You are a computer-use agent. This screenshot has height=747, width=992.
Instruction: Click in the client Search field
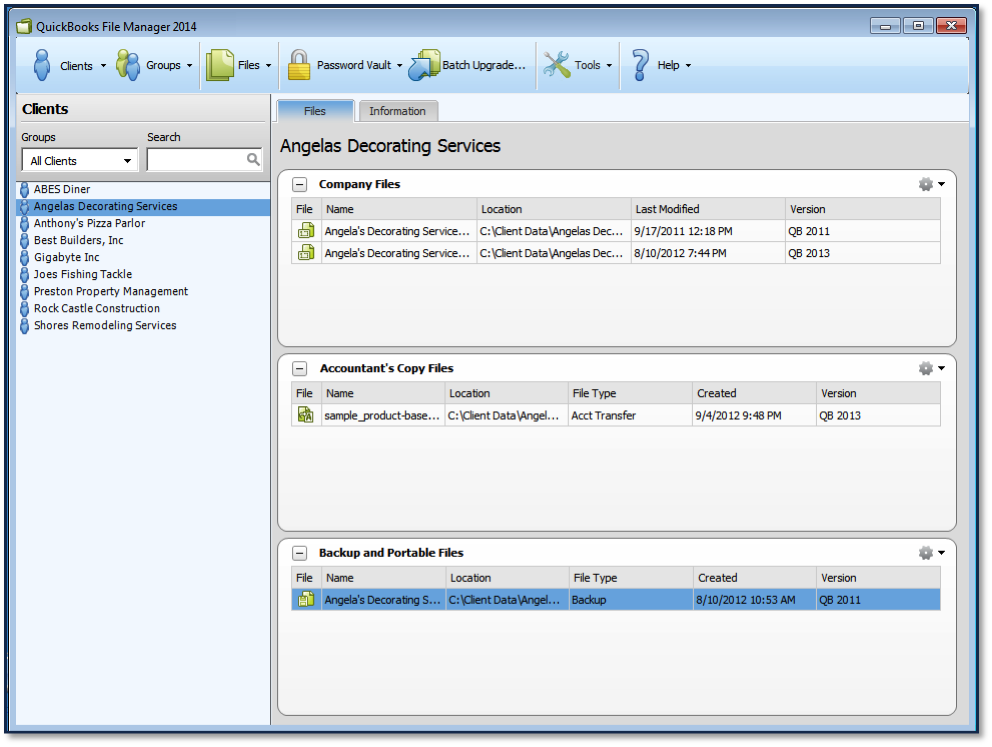click(x=196, y=160)
